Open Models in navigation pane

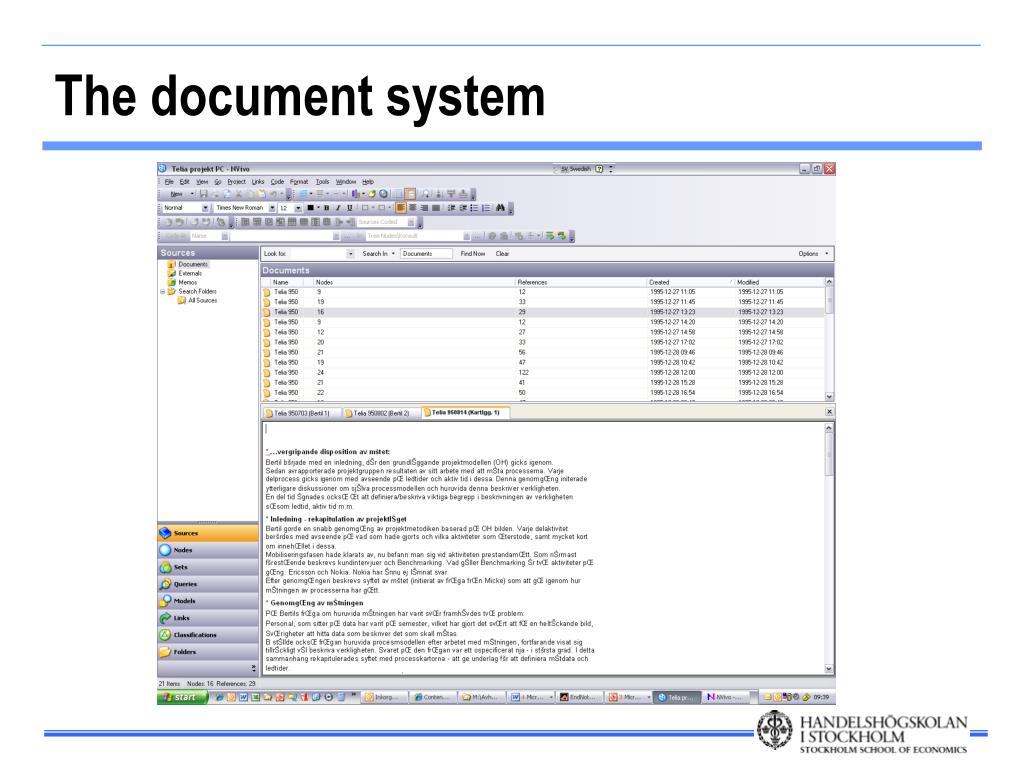point(208,601)
